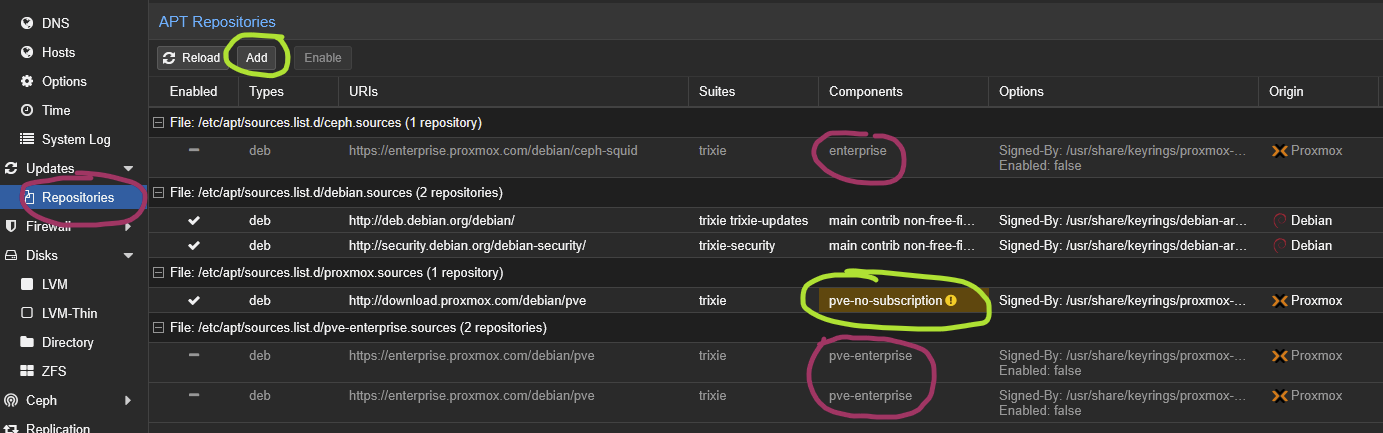
Task: Open LVM-Thin disk page
Action: (x=70, y=313)
